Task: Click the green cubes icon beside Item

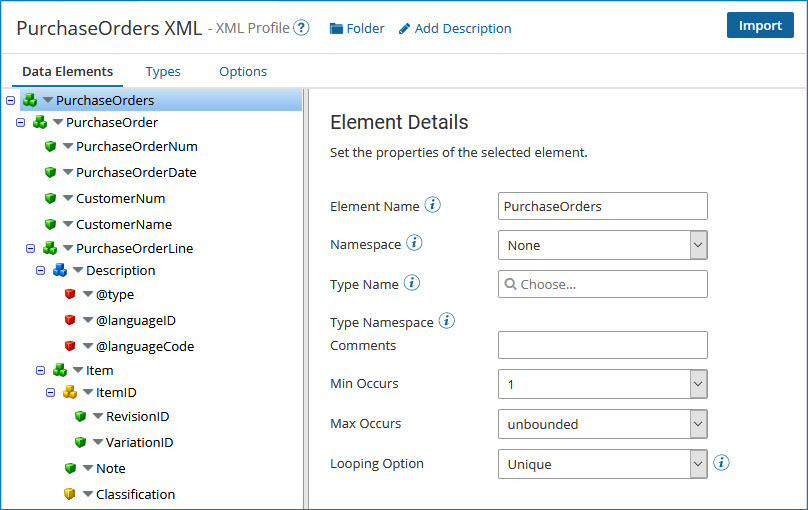Action: pos(60,370)
